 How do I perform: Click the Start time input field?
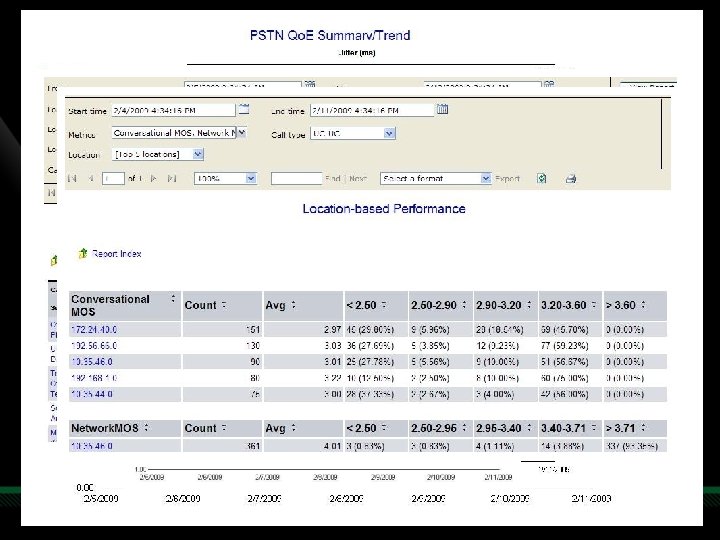174,110
